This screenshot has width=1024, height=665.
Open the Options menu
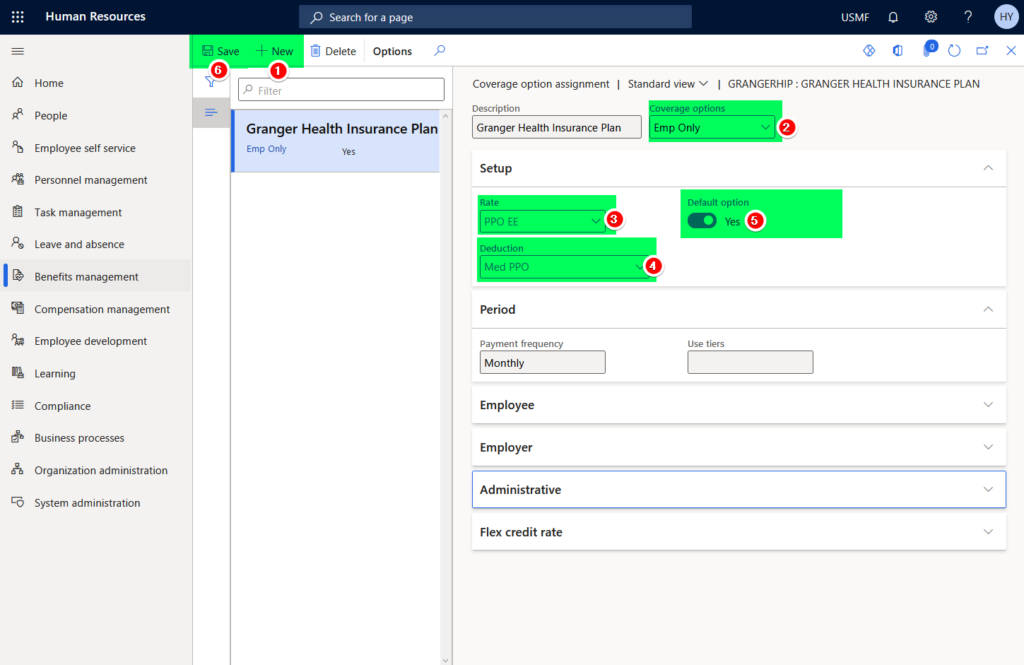point(392,51)
